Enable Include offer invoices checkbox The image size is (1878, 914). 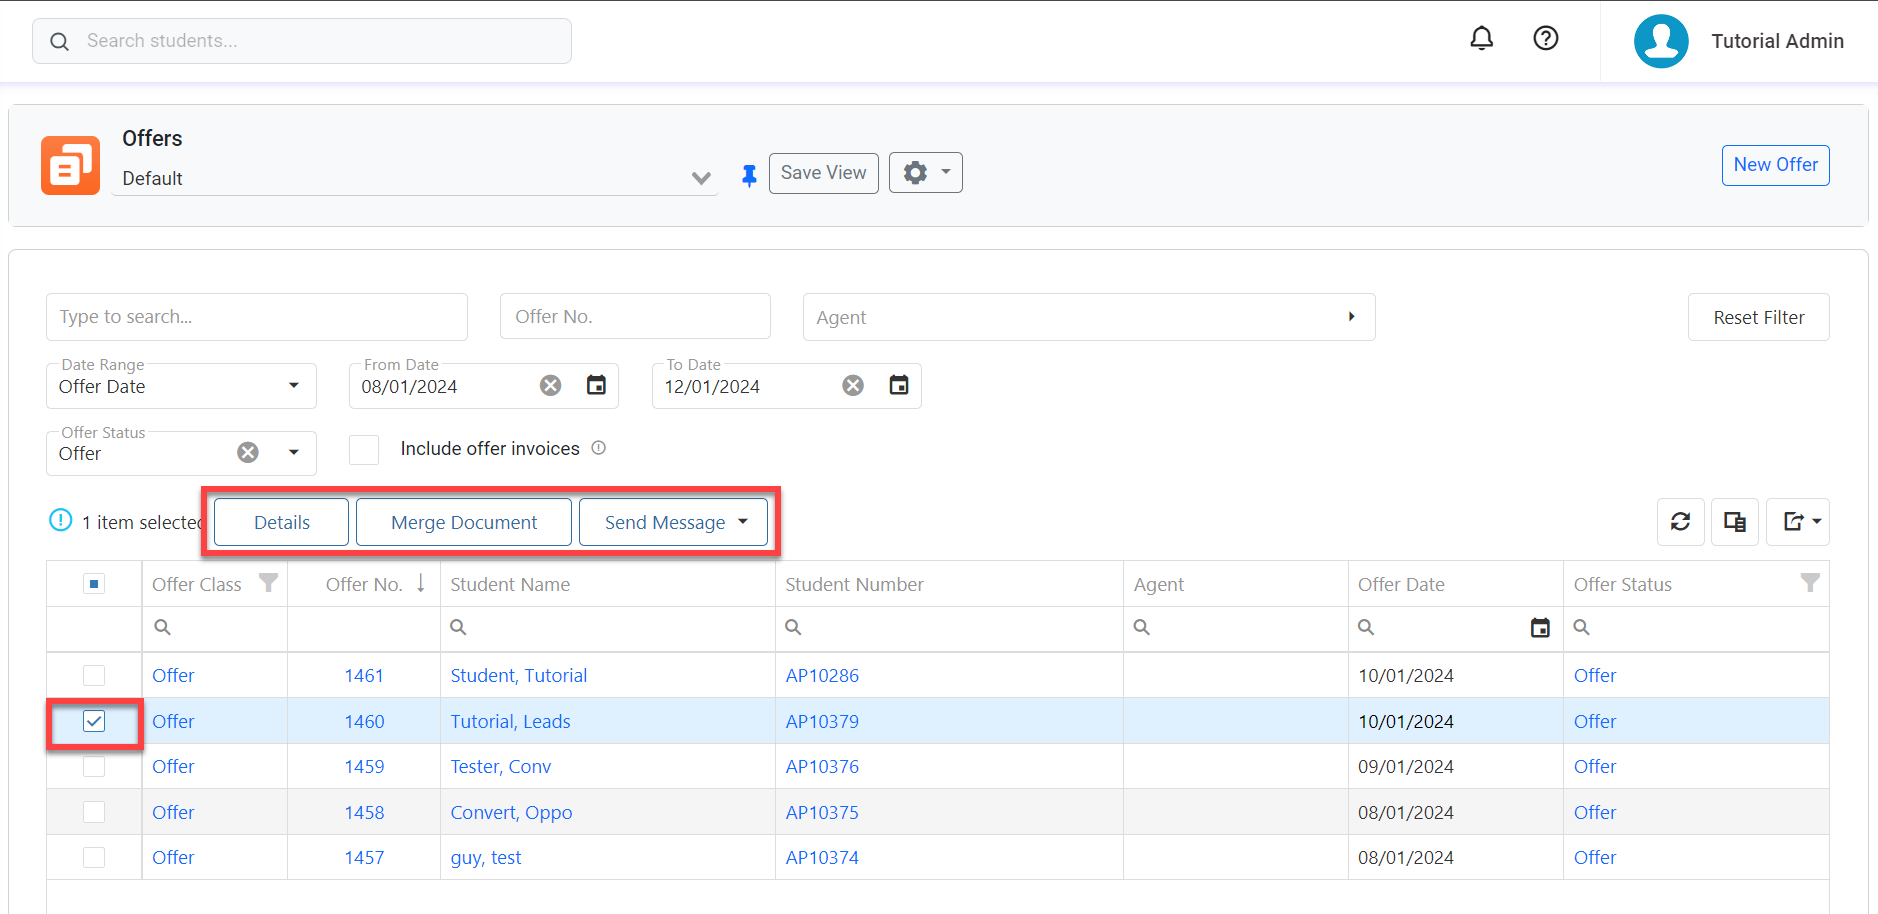364,450
